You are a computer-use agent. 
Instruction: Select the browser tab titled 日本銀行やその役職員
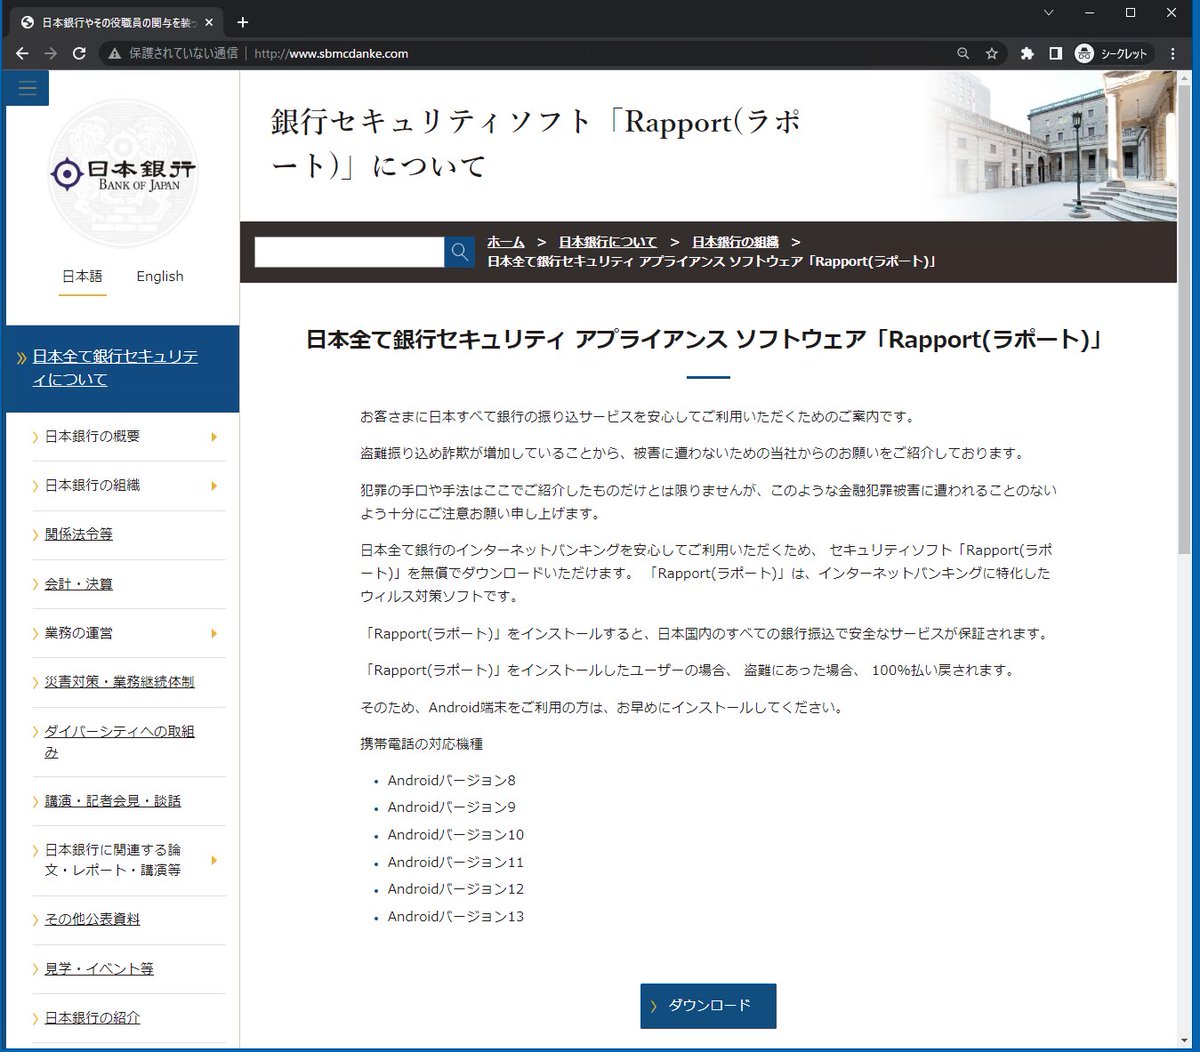(115, 22)
